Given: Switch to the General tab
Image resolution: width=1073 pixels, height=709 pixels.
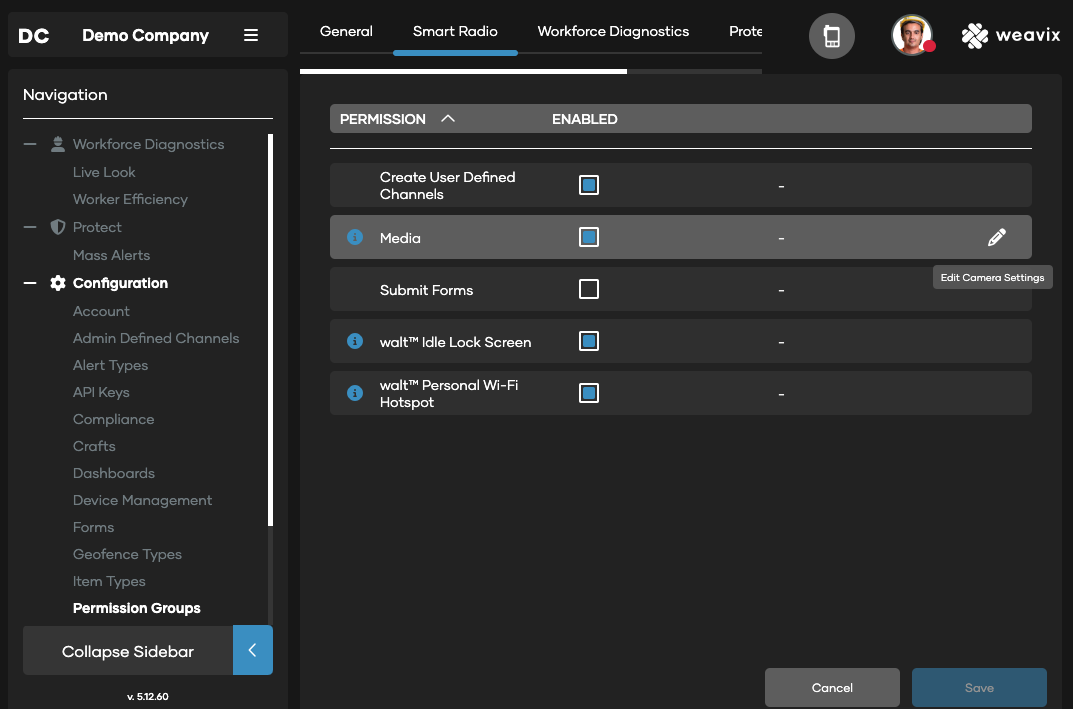Looking at the screenshot, I should 346,31.
